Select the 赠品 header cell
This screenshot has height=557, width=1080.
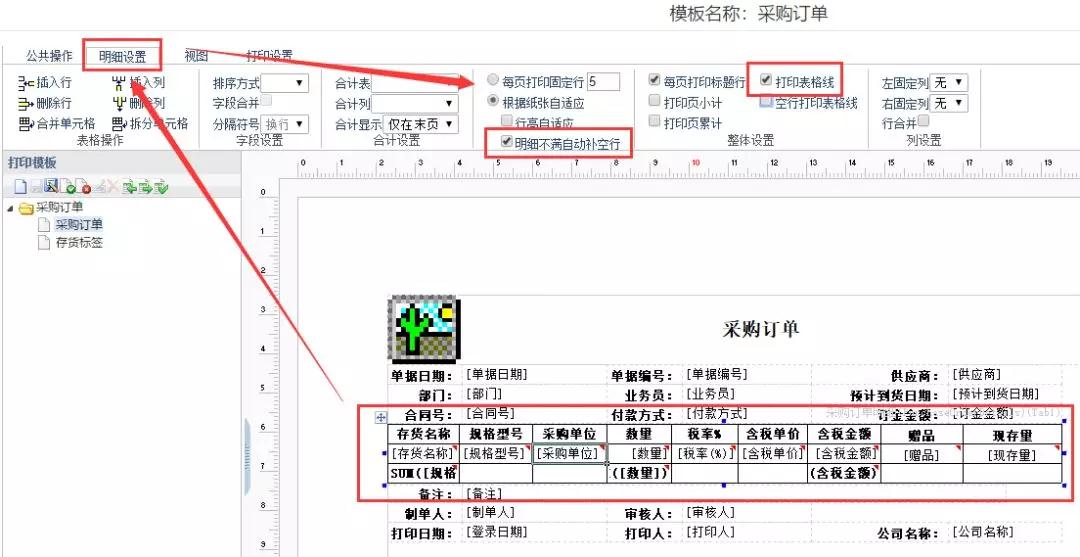point(922,435)
